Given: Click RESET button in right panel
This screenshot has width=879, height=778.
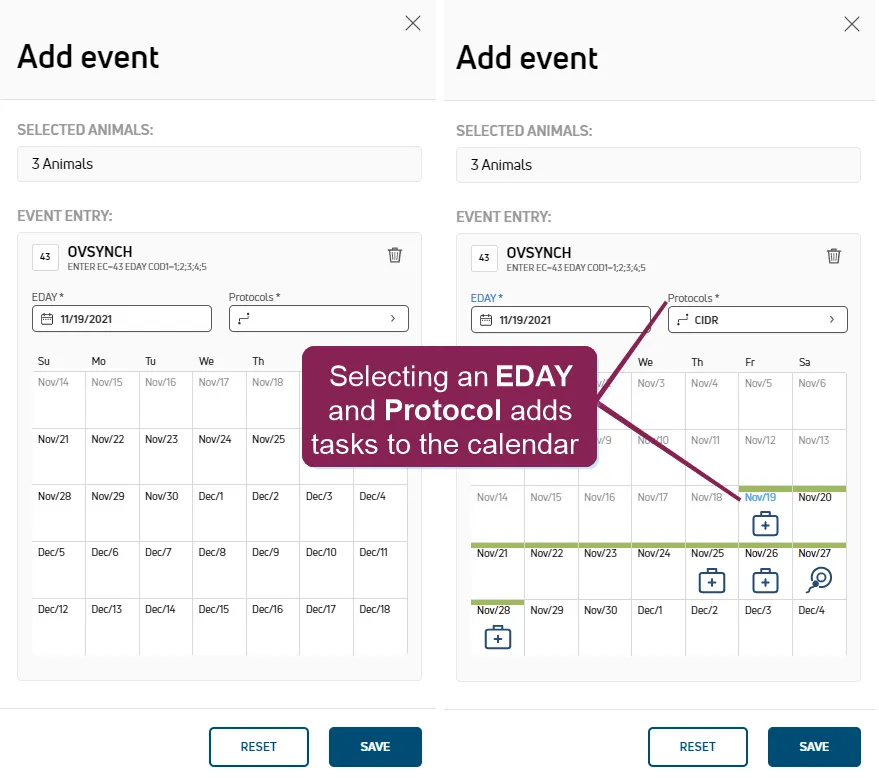Looking at the screenshot, I should click(x=697, y=747).
